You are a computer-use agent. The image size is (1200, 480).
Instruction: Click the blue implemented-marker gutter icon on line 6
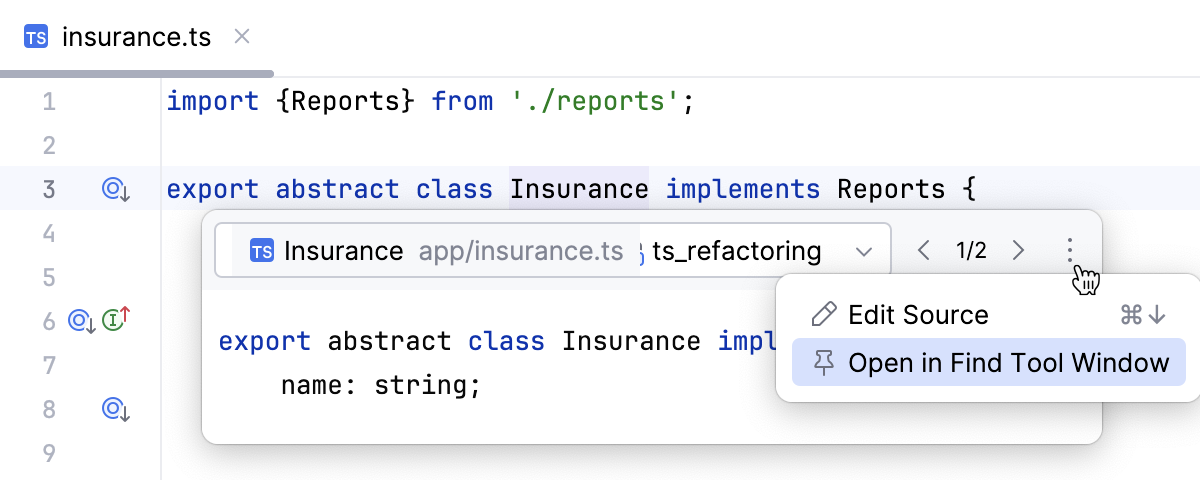click(x=81, y=321)
